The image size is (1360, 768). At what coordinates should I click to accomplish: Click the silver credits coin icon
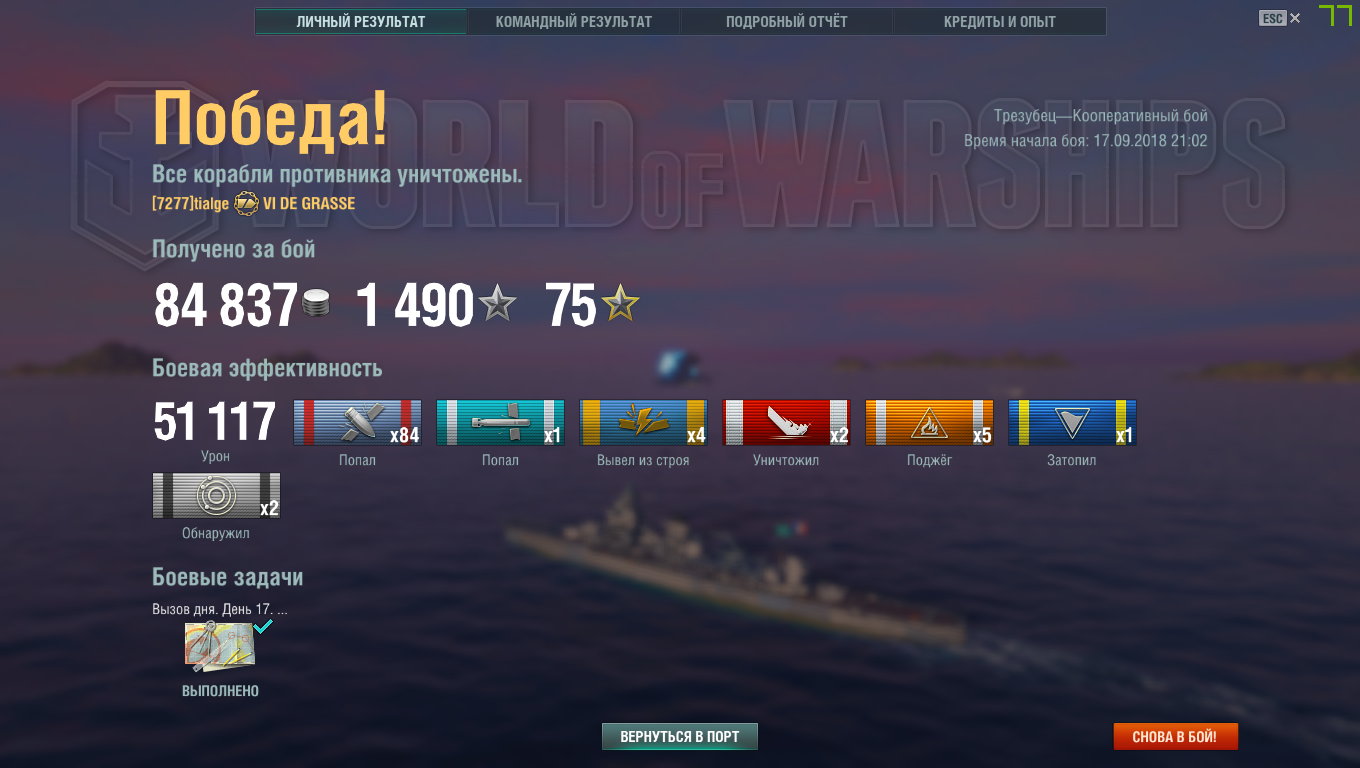click(316, 305)
